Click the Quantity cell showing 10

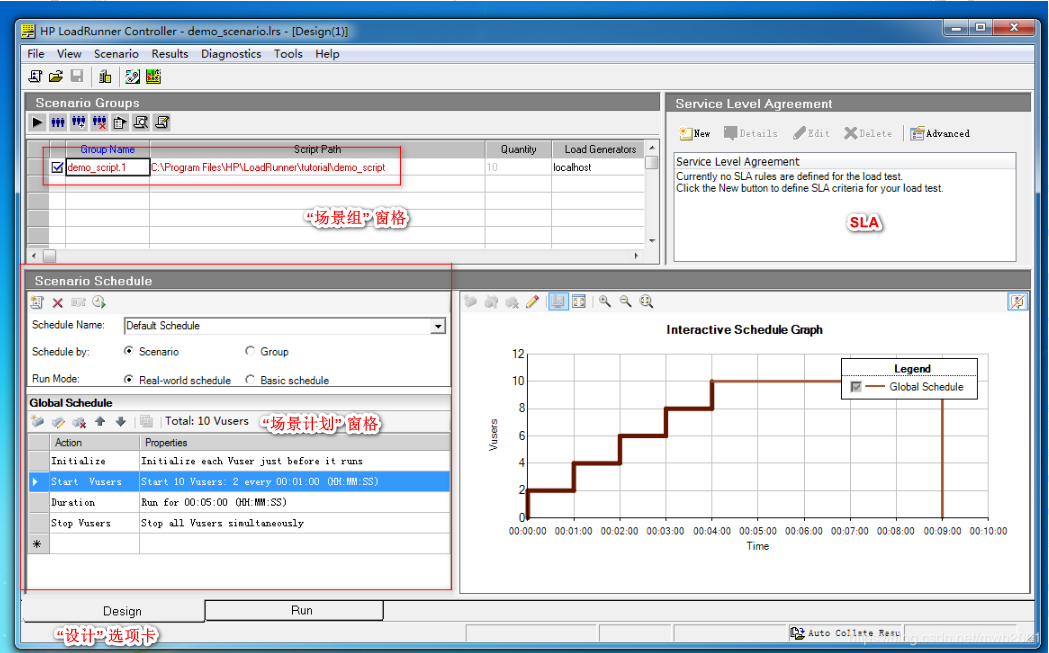518,167
